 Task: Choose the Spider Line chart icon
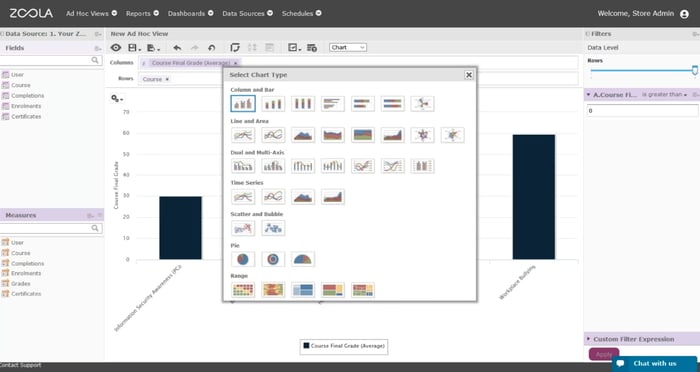[422, 135]
